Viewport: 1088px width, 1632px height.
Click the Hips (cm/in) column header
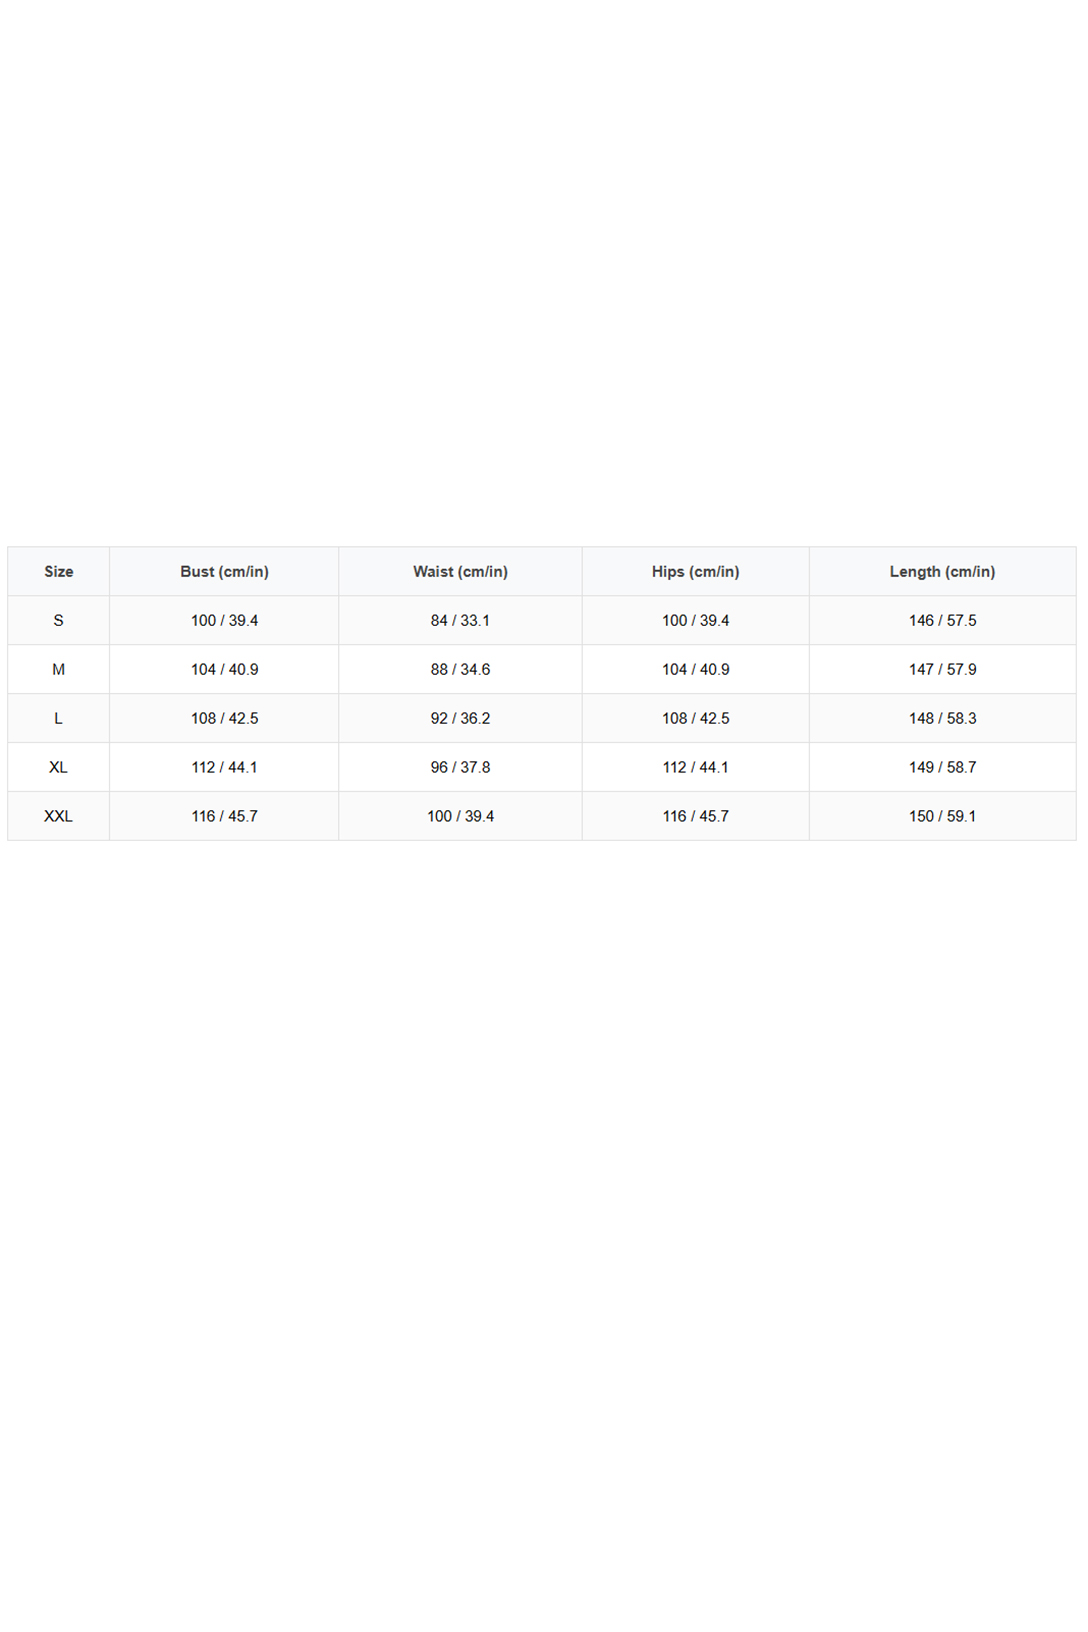[x=695, y=572]
